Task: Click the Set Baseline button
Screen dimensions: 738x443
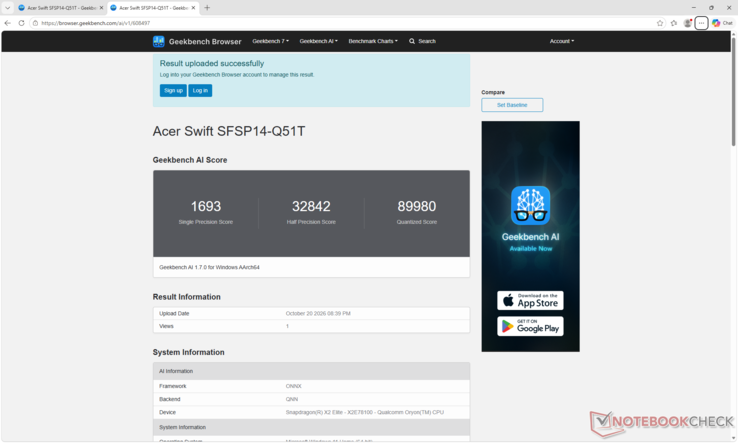Action: (x=512, y=105)
